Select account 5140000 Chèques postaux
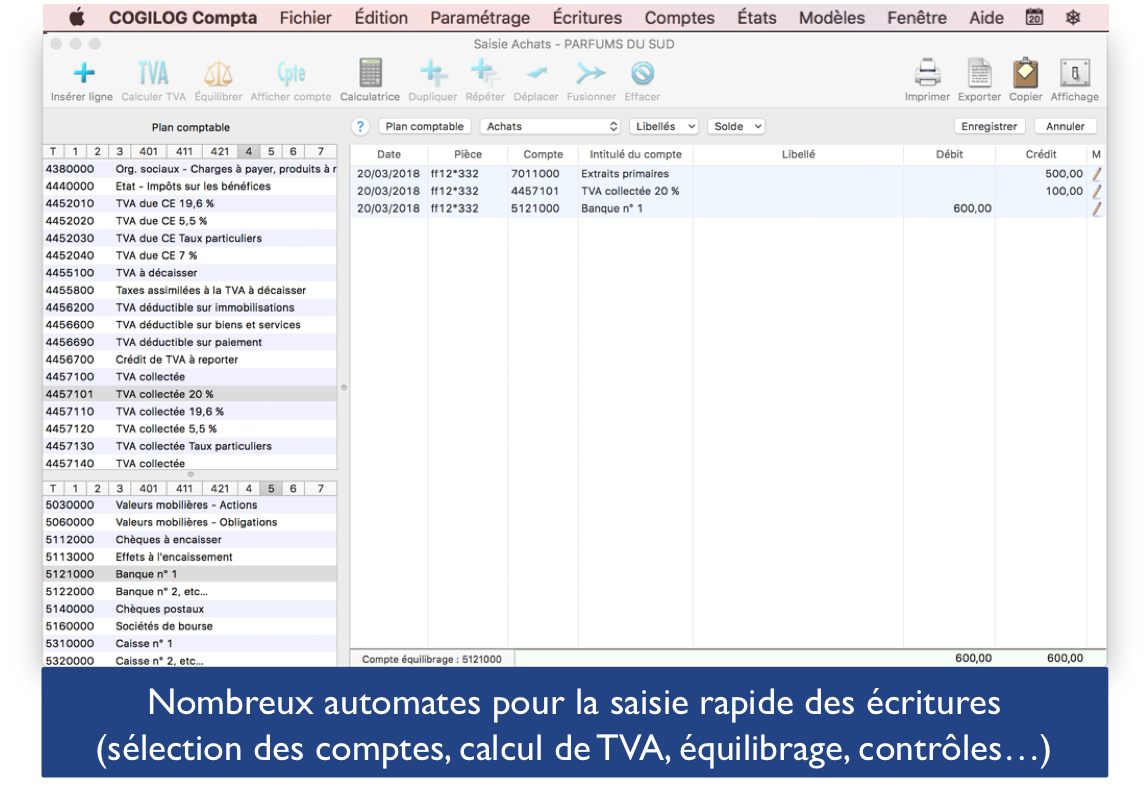 190,609
